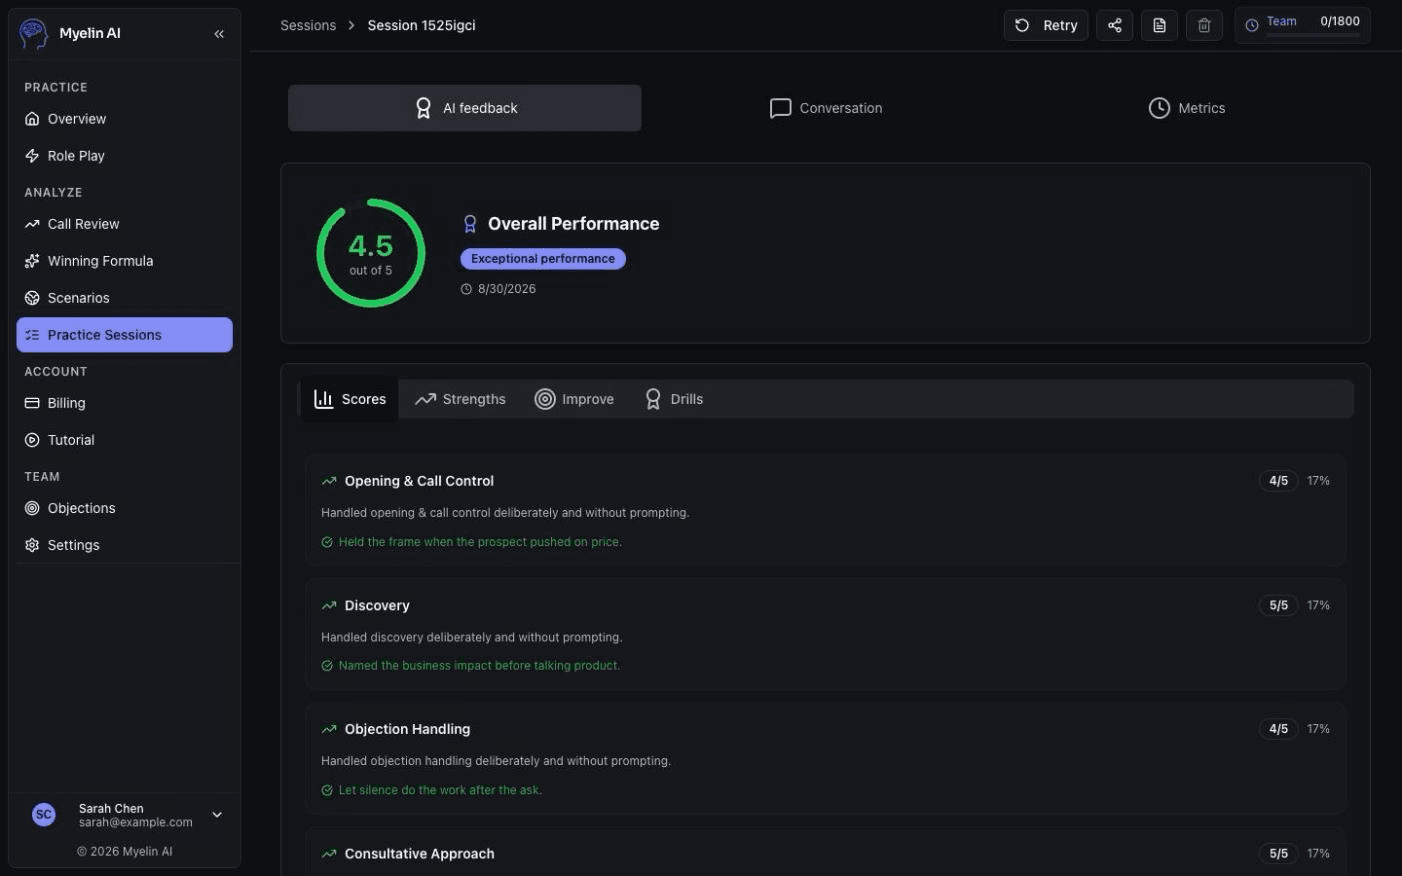
Task: Expand the Sarah Chen account menu
Action: pyautogui.click(x=217, y=815)
